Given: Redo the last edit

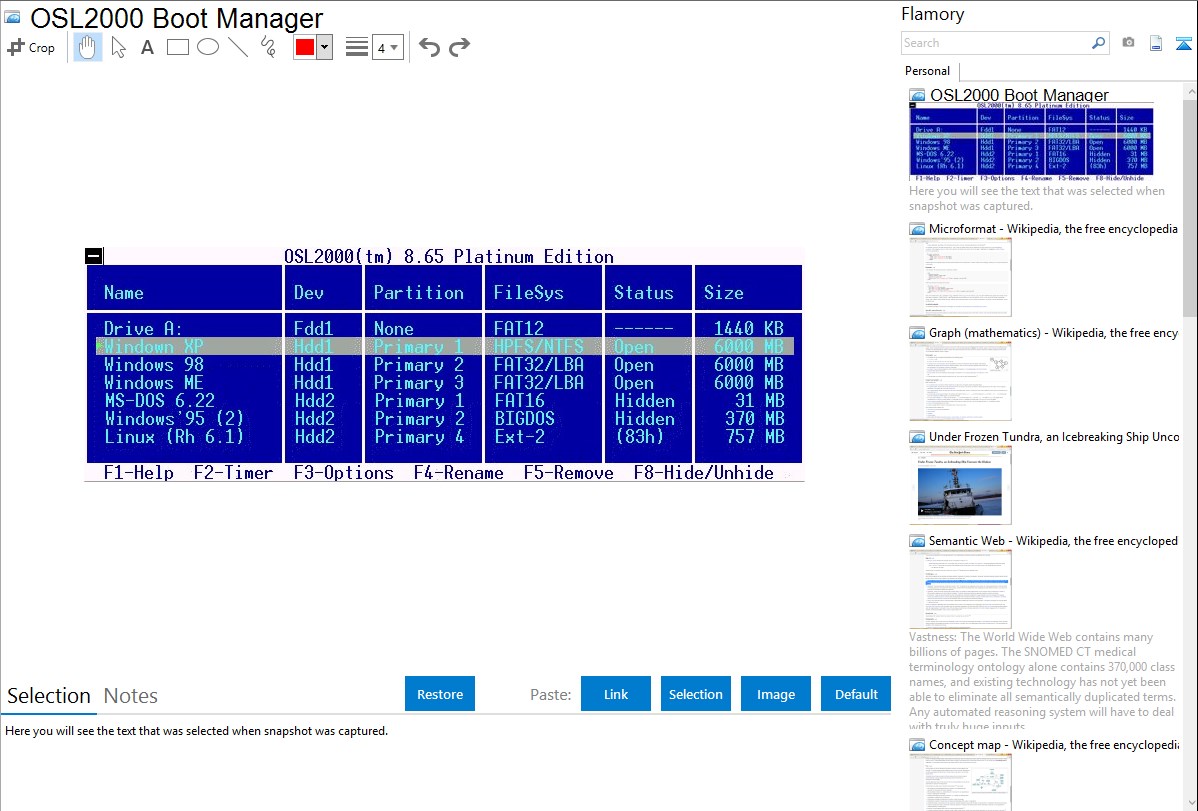Looking at the screenshot, I should click(x=459, y=47).
